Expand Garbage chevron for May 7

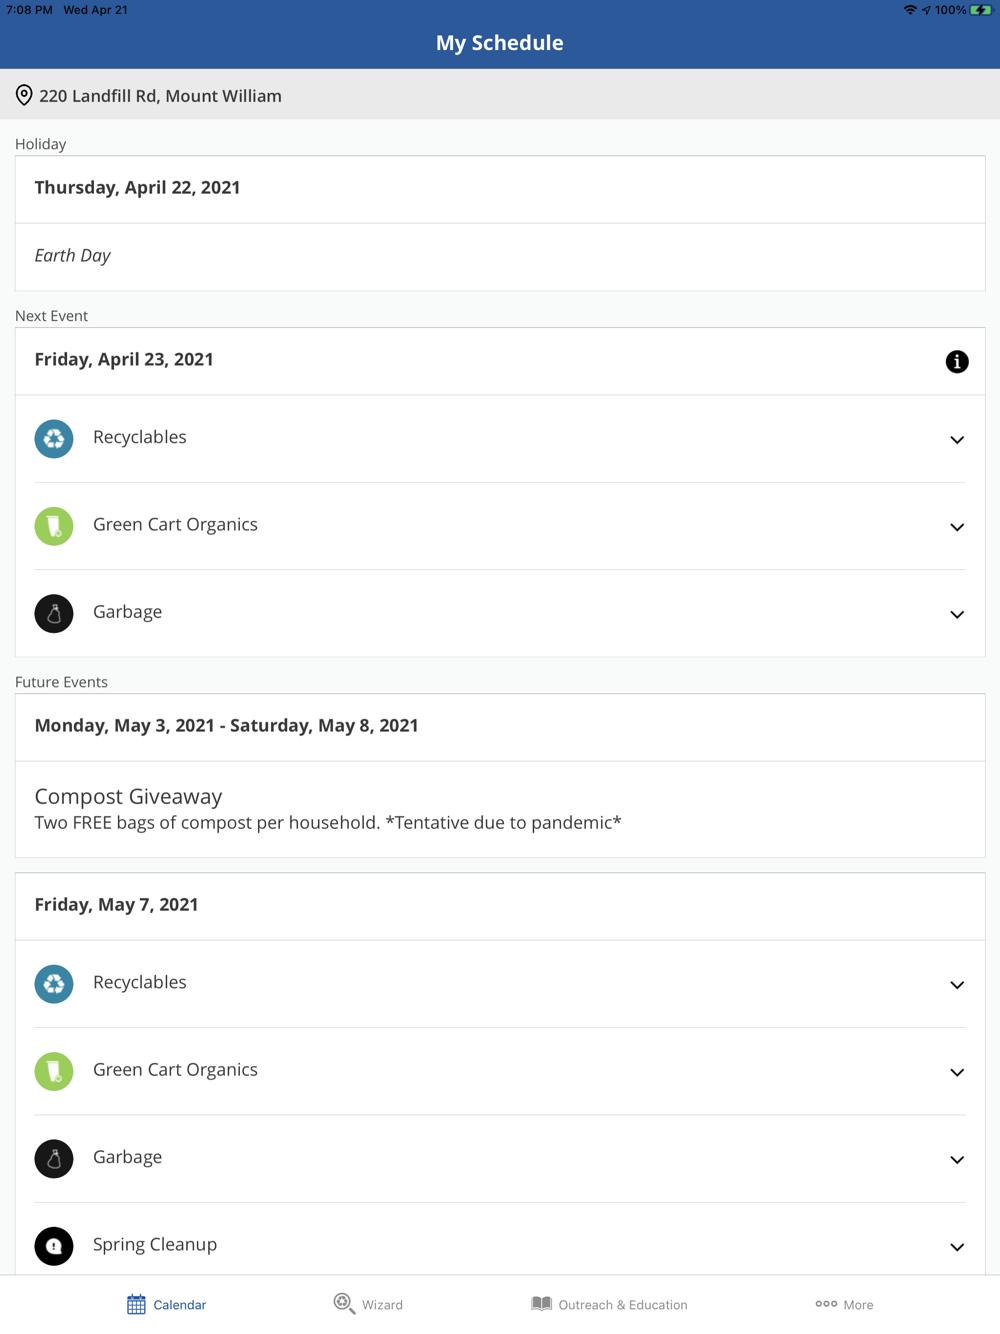(956, 1160)
